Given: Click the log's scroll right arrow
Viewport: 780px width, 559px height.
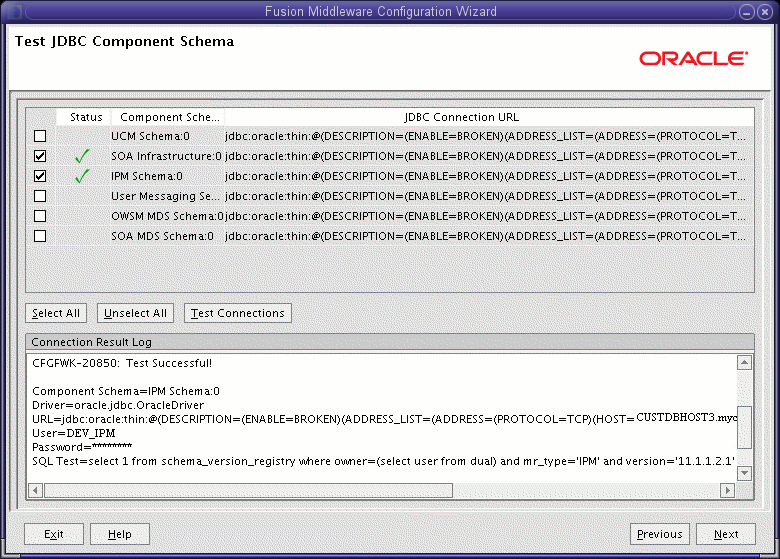Looking at the screenshot, I should 727,490.
